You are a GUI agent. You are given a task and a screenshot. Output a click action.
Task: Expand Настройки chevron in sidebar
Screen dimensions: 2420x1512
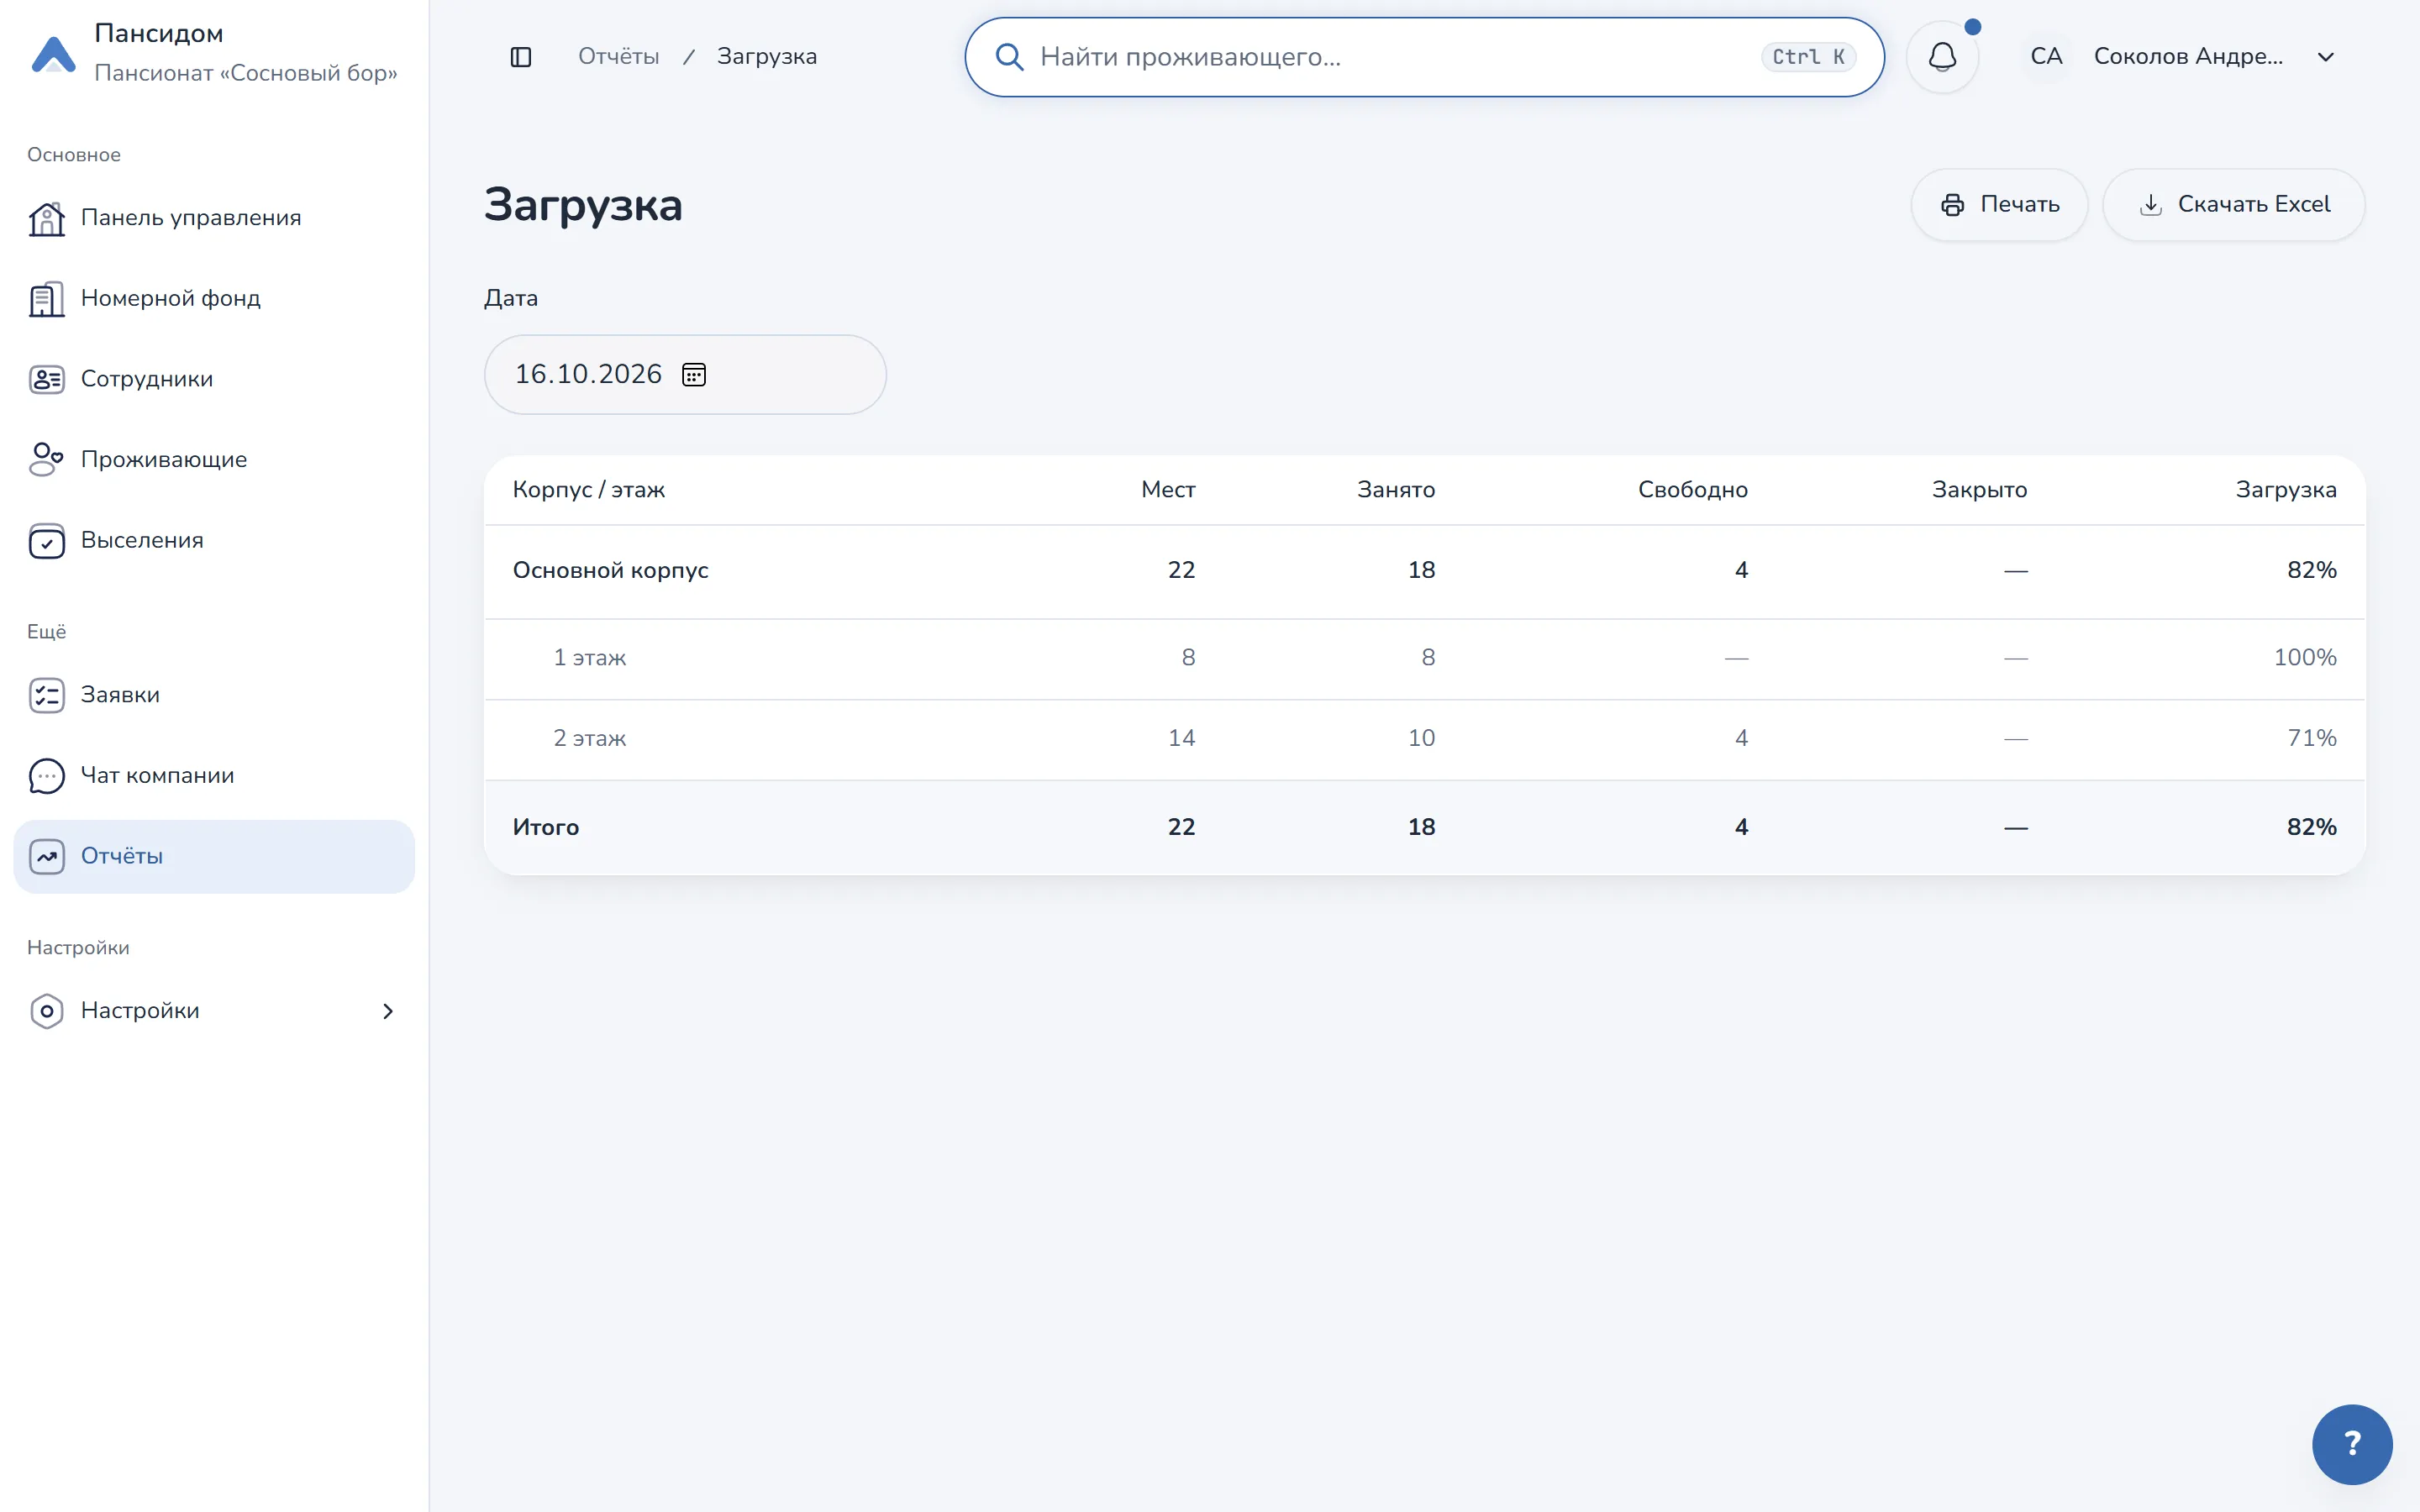(388, 1011)
